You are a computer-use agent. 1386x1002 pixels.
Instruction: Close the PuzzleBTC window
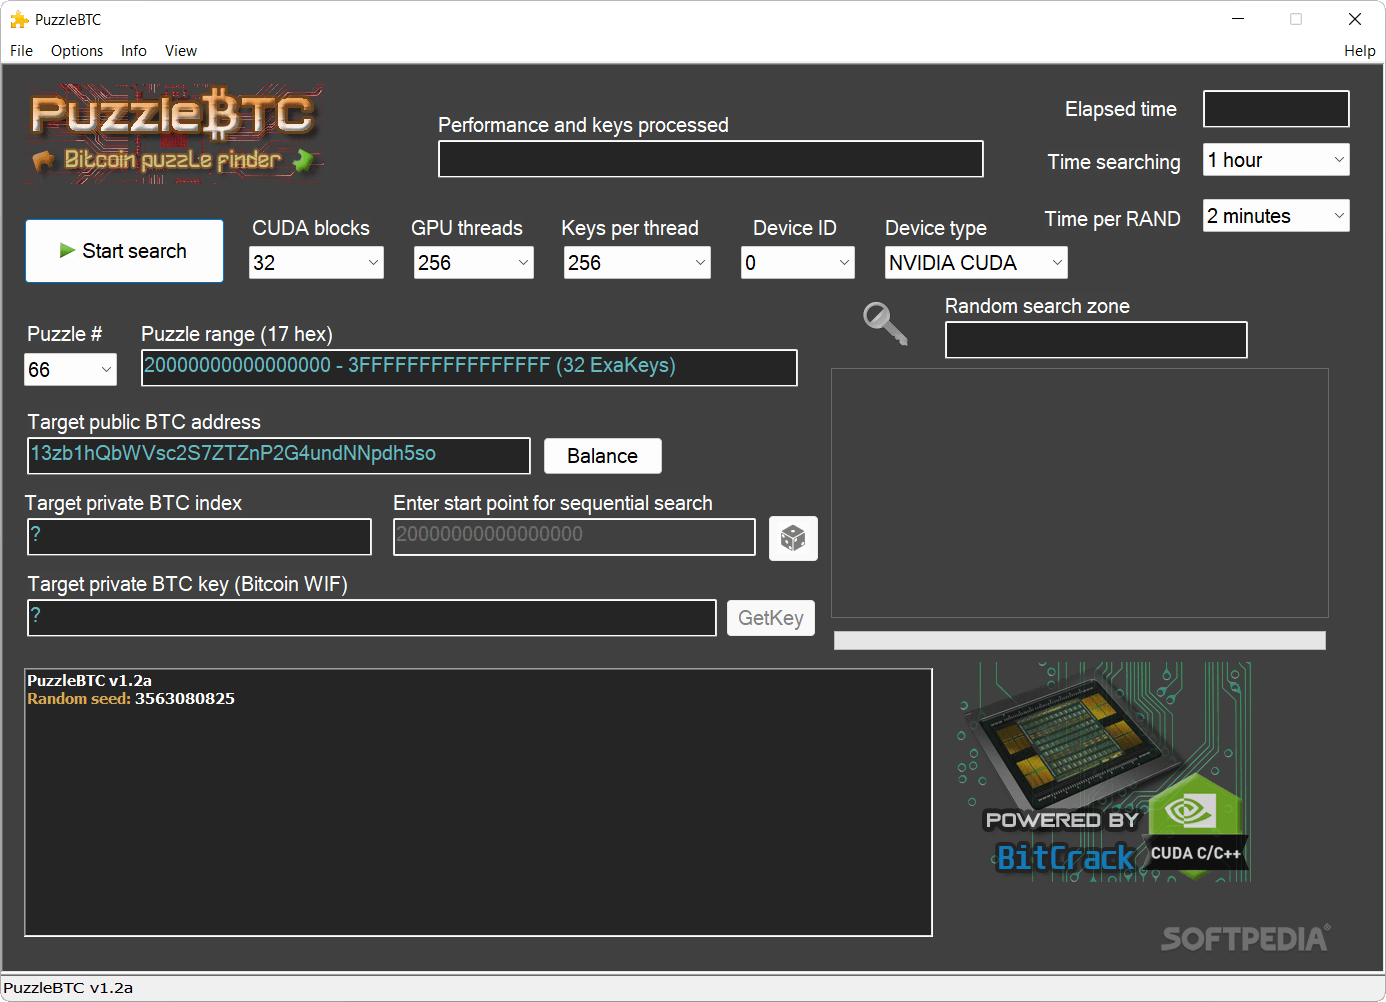1355,19
